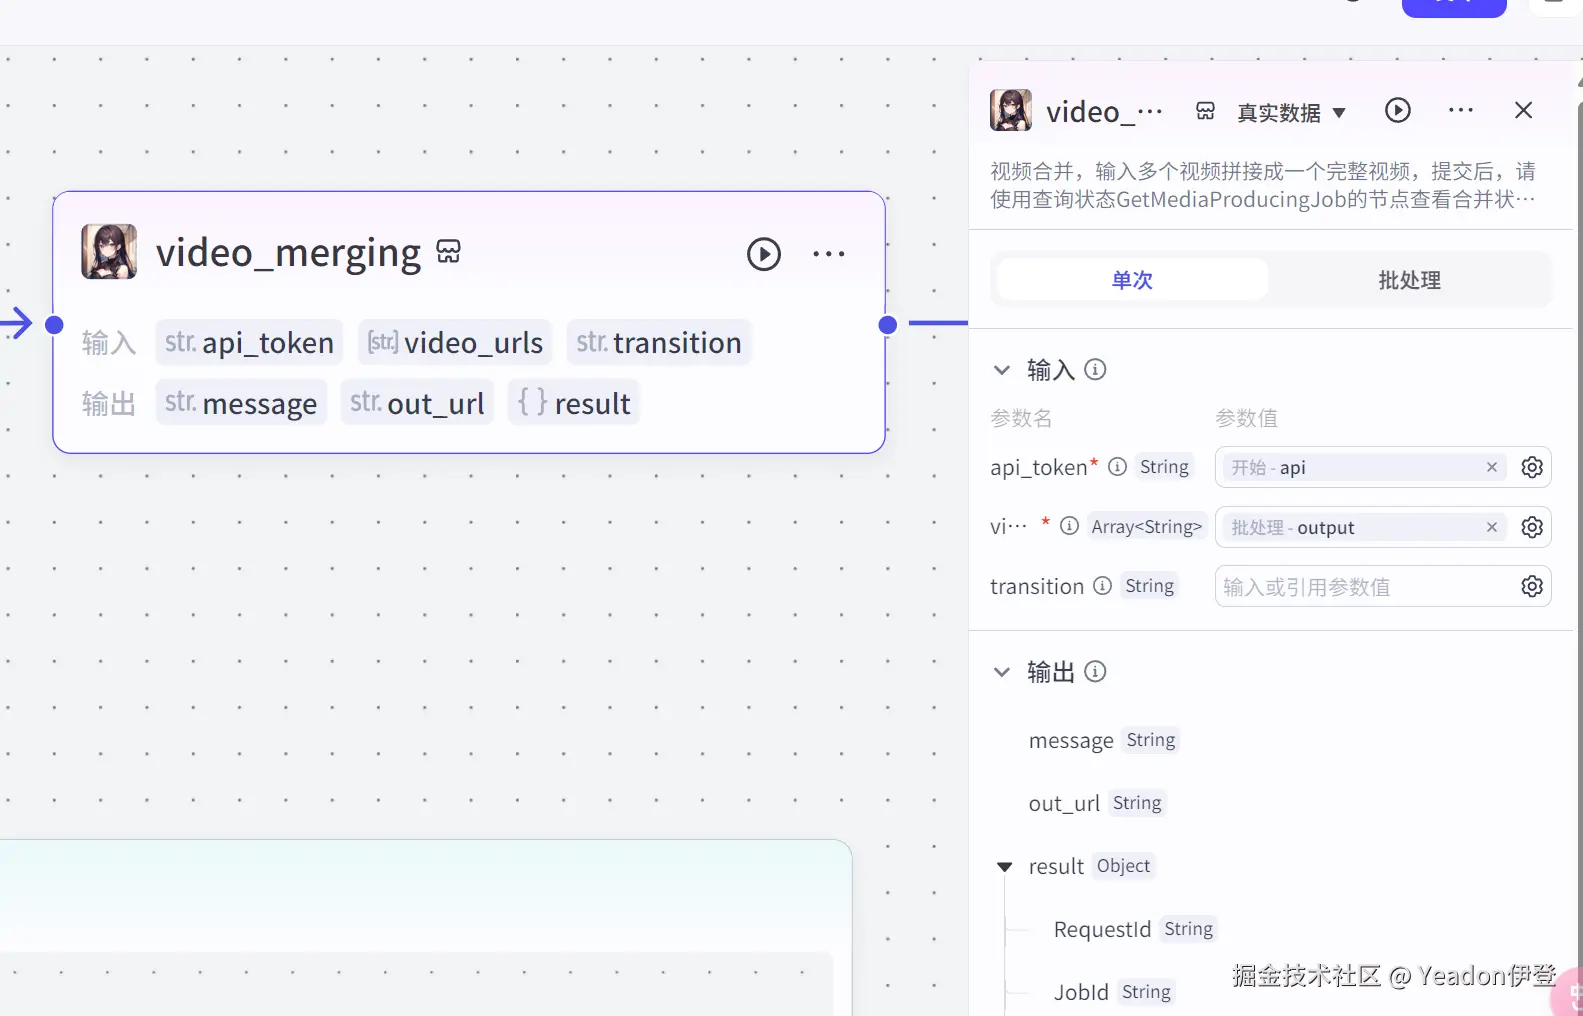The image size is (1583, 1016).
Task: Clear the 批处理 - output reference value
Action: [x=1492, y=527]
